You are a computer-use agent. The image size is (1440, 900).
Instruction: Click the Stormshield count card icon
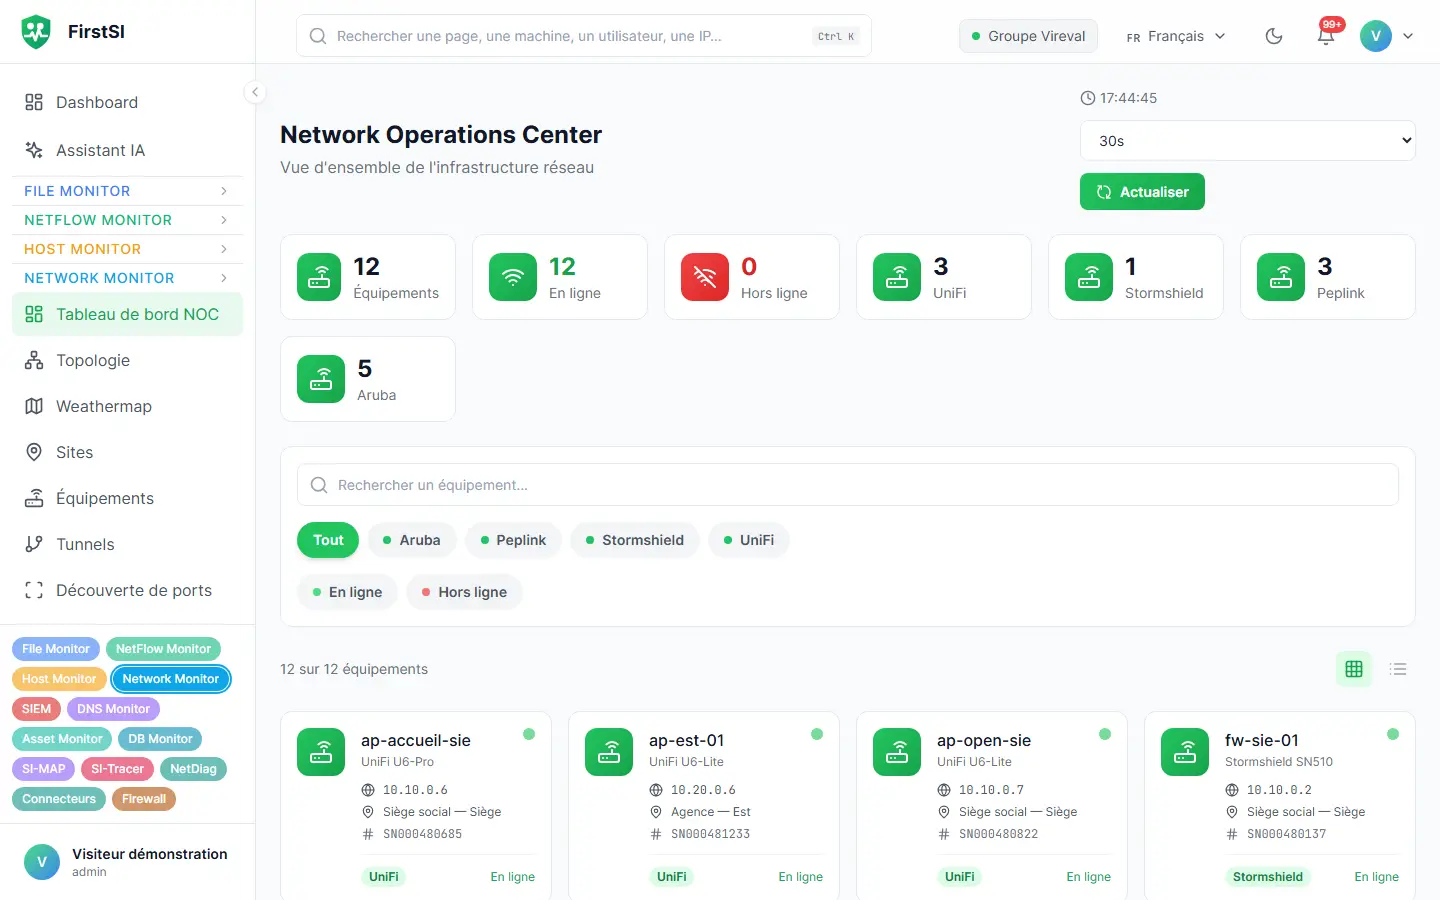1089,277
